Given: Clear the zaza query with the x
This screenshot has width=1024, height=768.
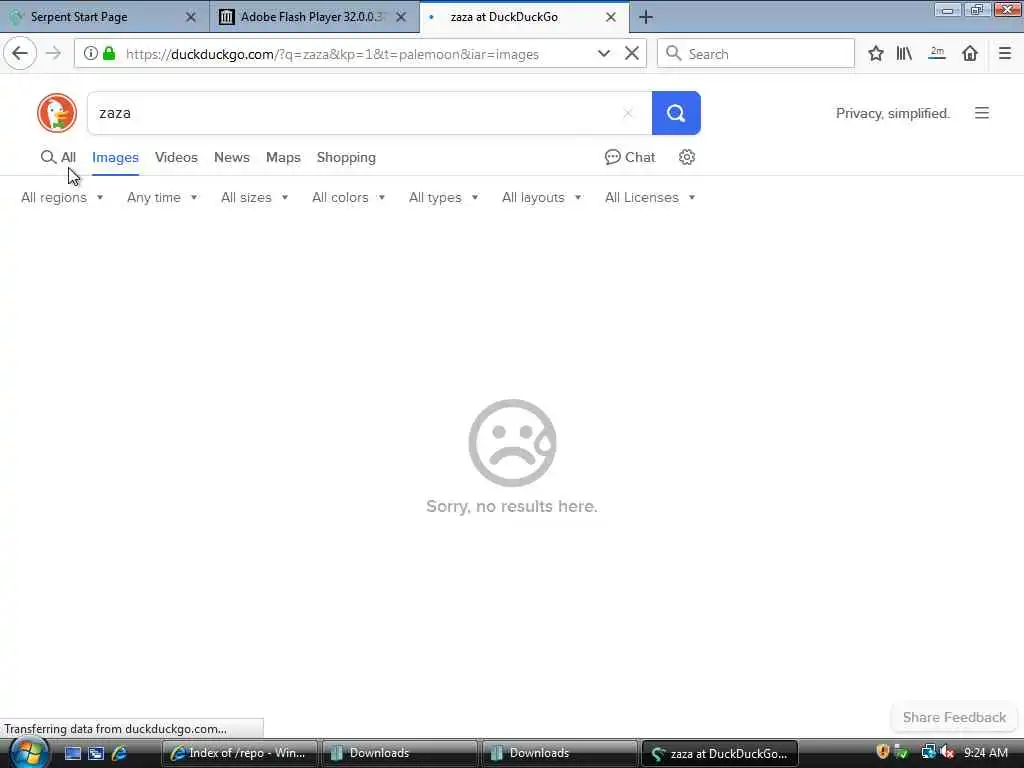Looking at the screenshot, I should [628, 113].
